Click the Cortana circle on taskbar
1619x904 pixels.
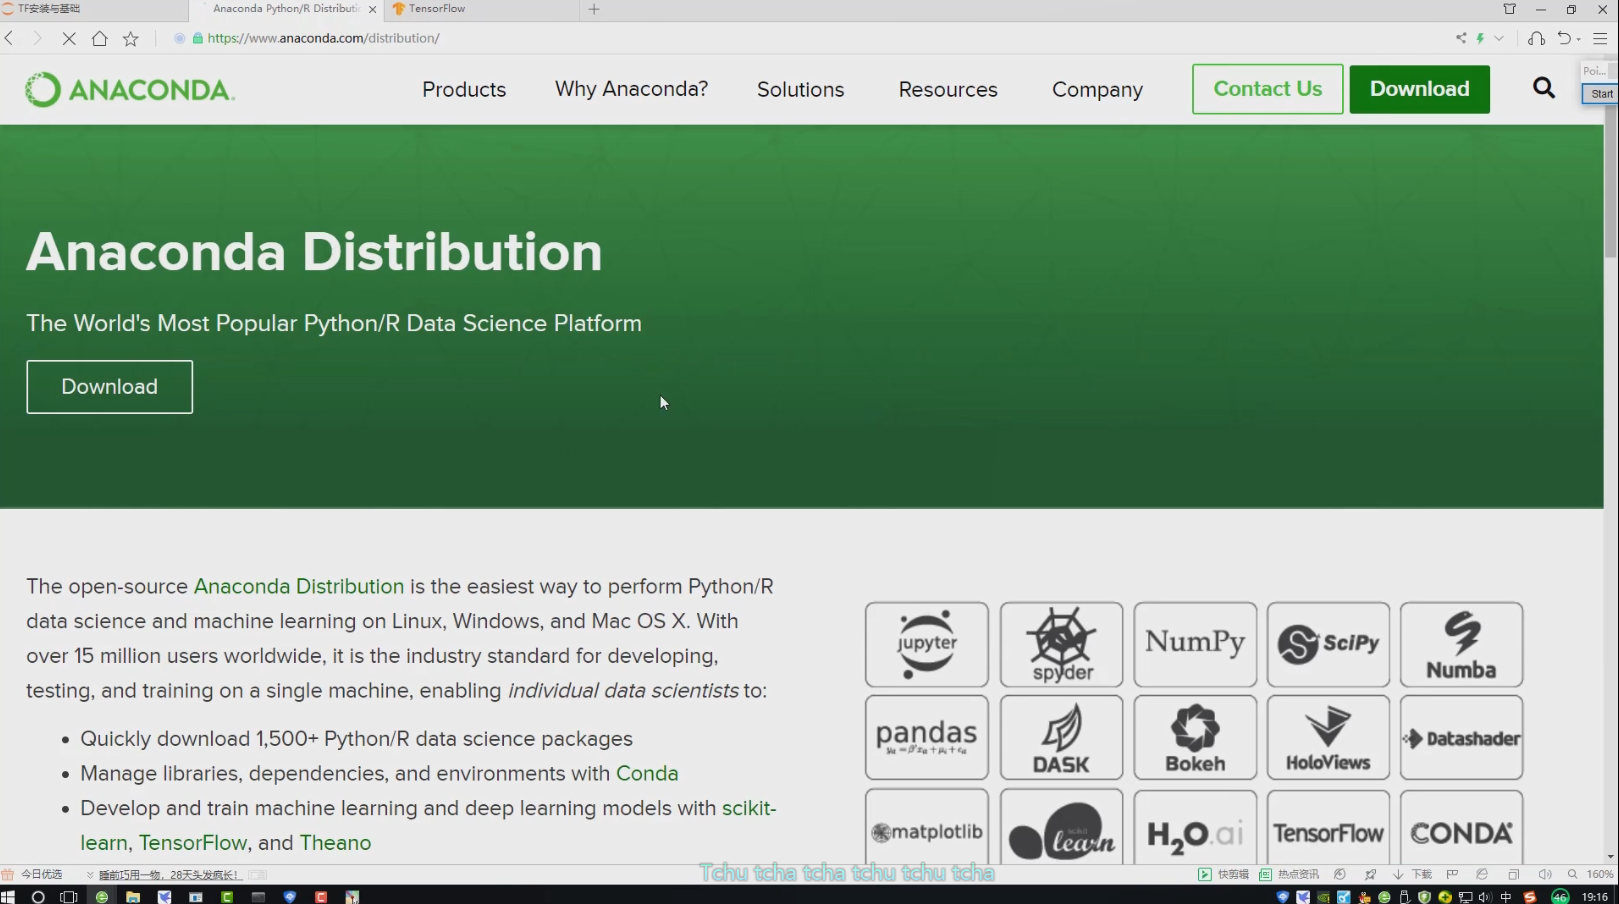[x=38, y=896]
